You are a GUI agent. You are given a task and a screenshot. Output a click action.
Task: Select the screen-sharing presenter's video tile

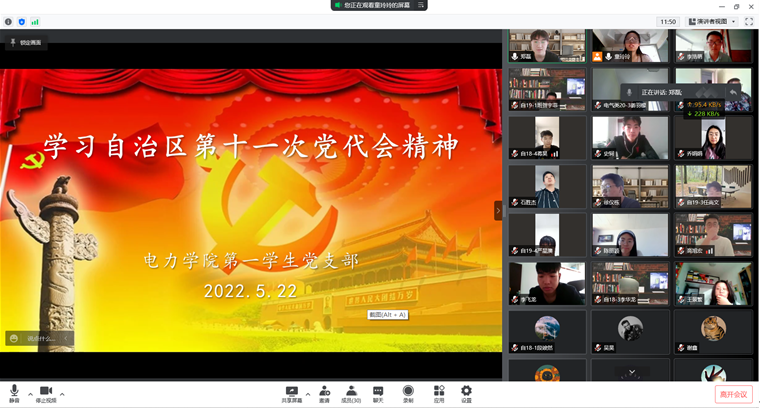(630, 46)
